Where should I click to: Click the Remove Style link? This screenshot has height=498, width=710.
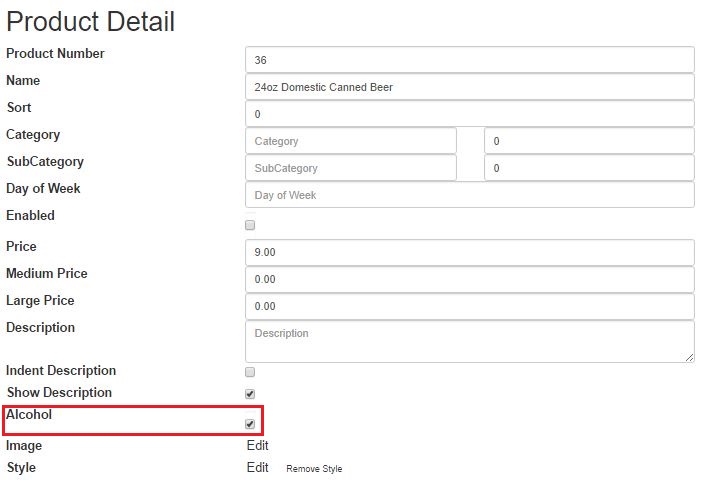[x=314, y=469]
